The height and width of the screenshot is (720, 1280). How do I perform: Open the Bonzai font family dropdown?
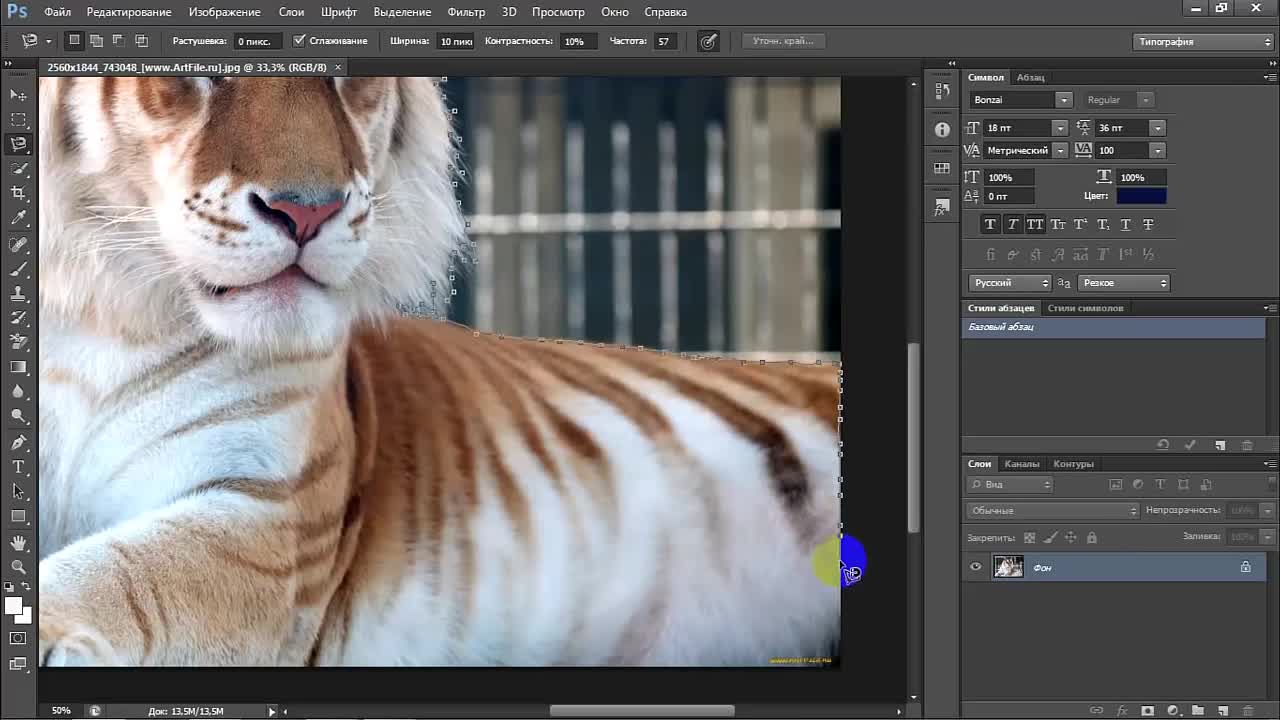[x=1064, y=100]
